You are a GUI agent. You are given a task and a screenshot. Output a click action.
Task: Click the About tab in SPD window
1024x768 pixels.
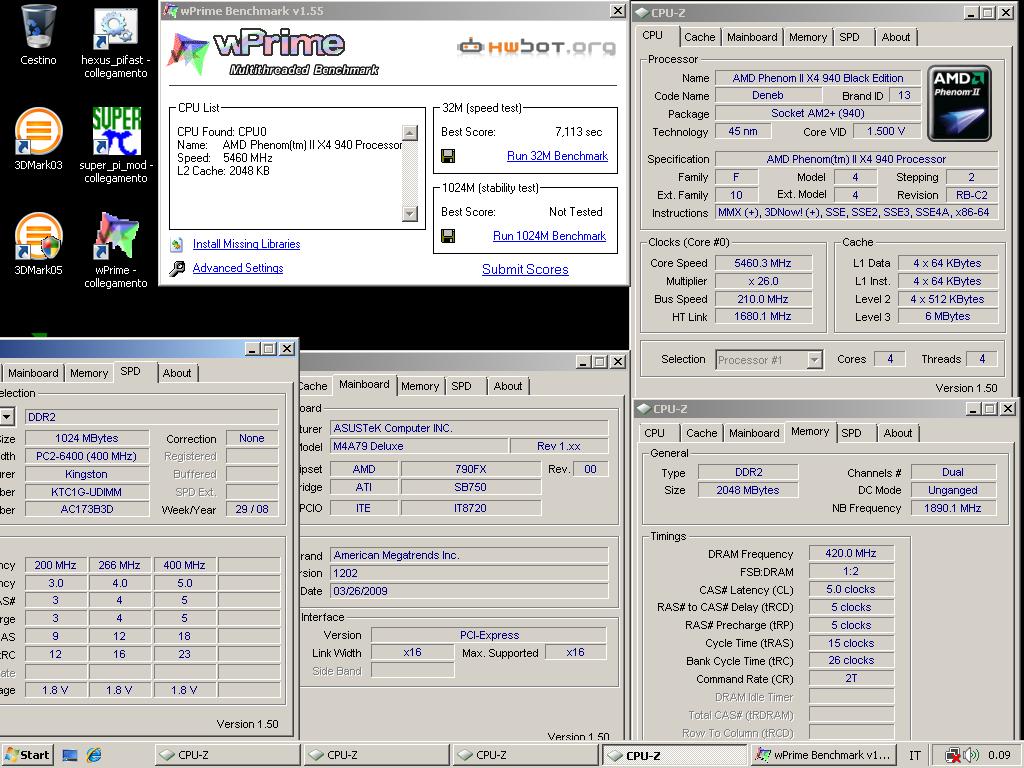(177, 373)
